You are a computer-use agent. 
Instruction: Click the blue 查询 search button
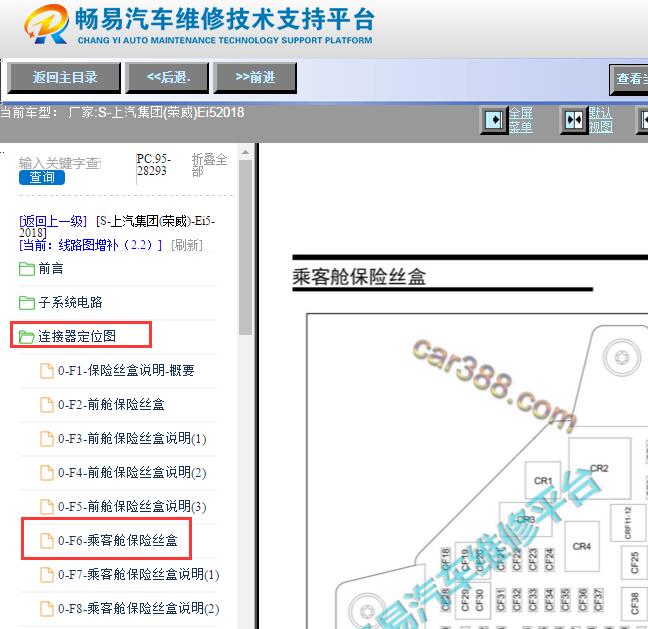click(42, 177)
